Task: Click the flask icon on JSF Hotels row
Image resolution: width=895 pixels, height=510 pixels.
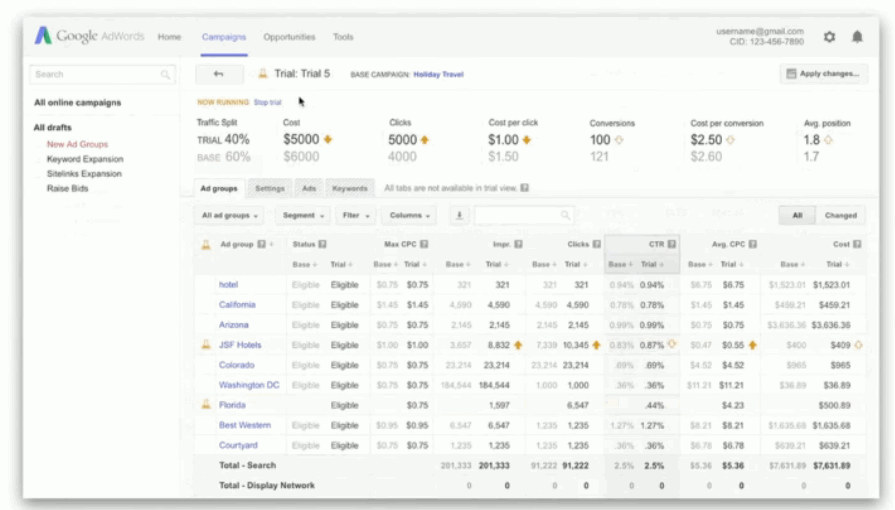Action: pyautogui.click(x=206, y=344)
